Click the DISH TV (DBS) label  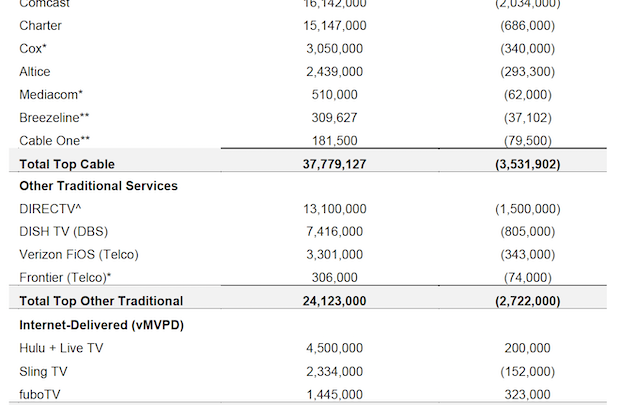pos(65,232)
